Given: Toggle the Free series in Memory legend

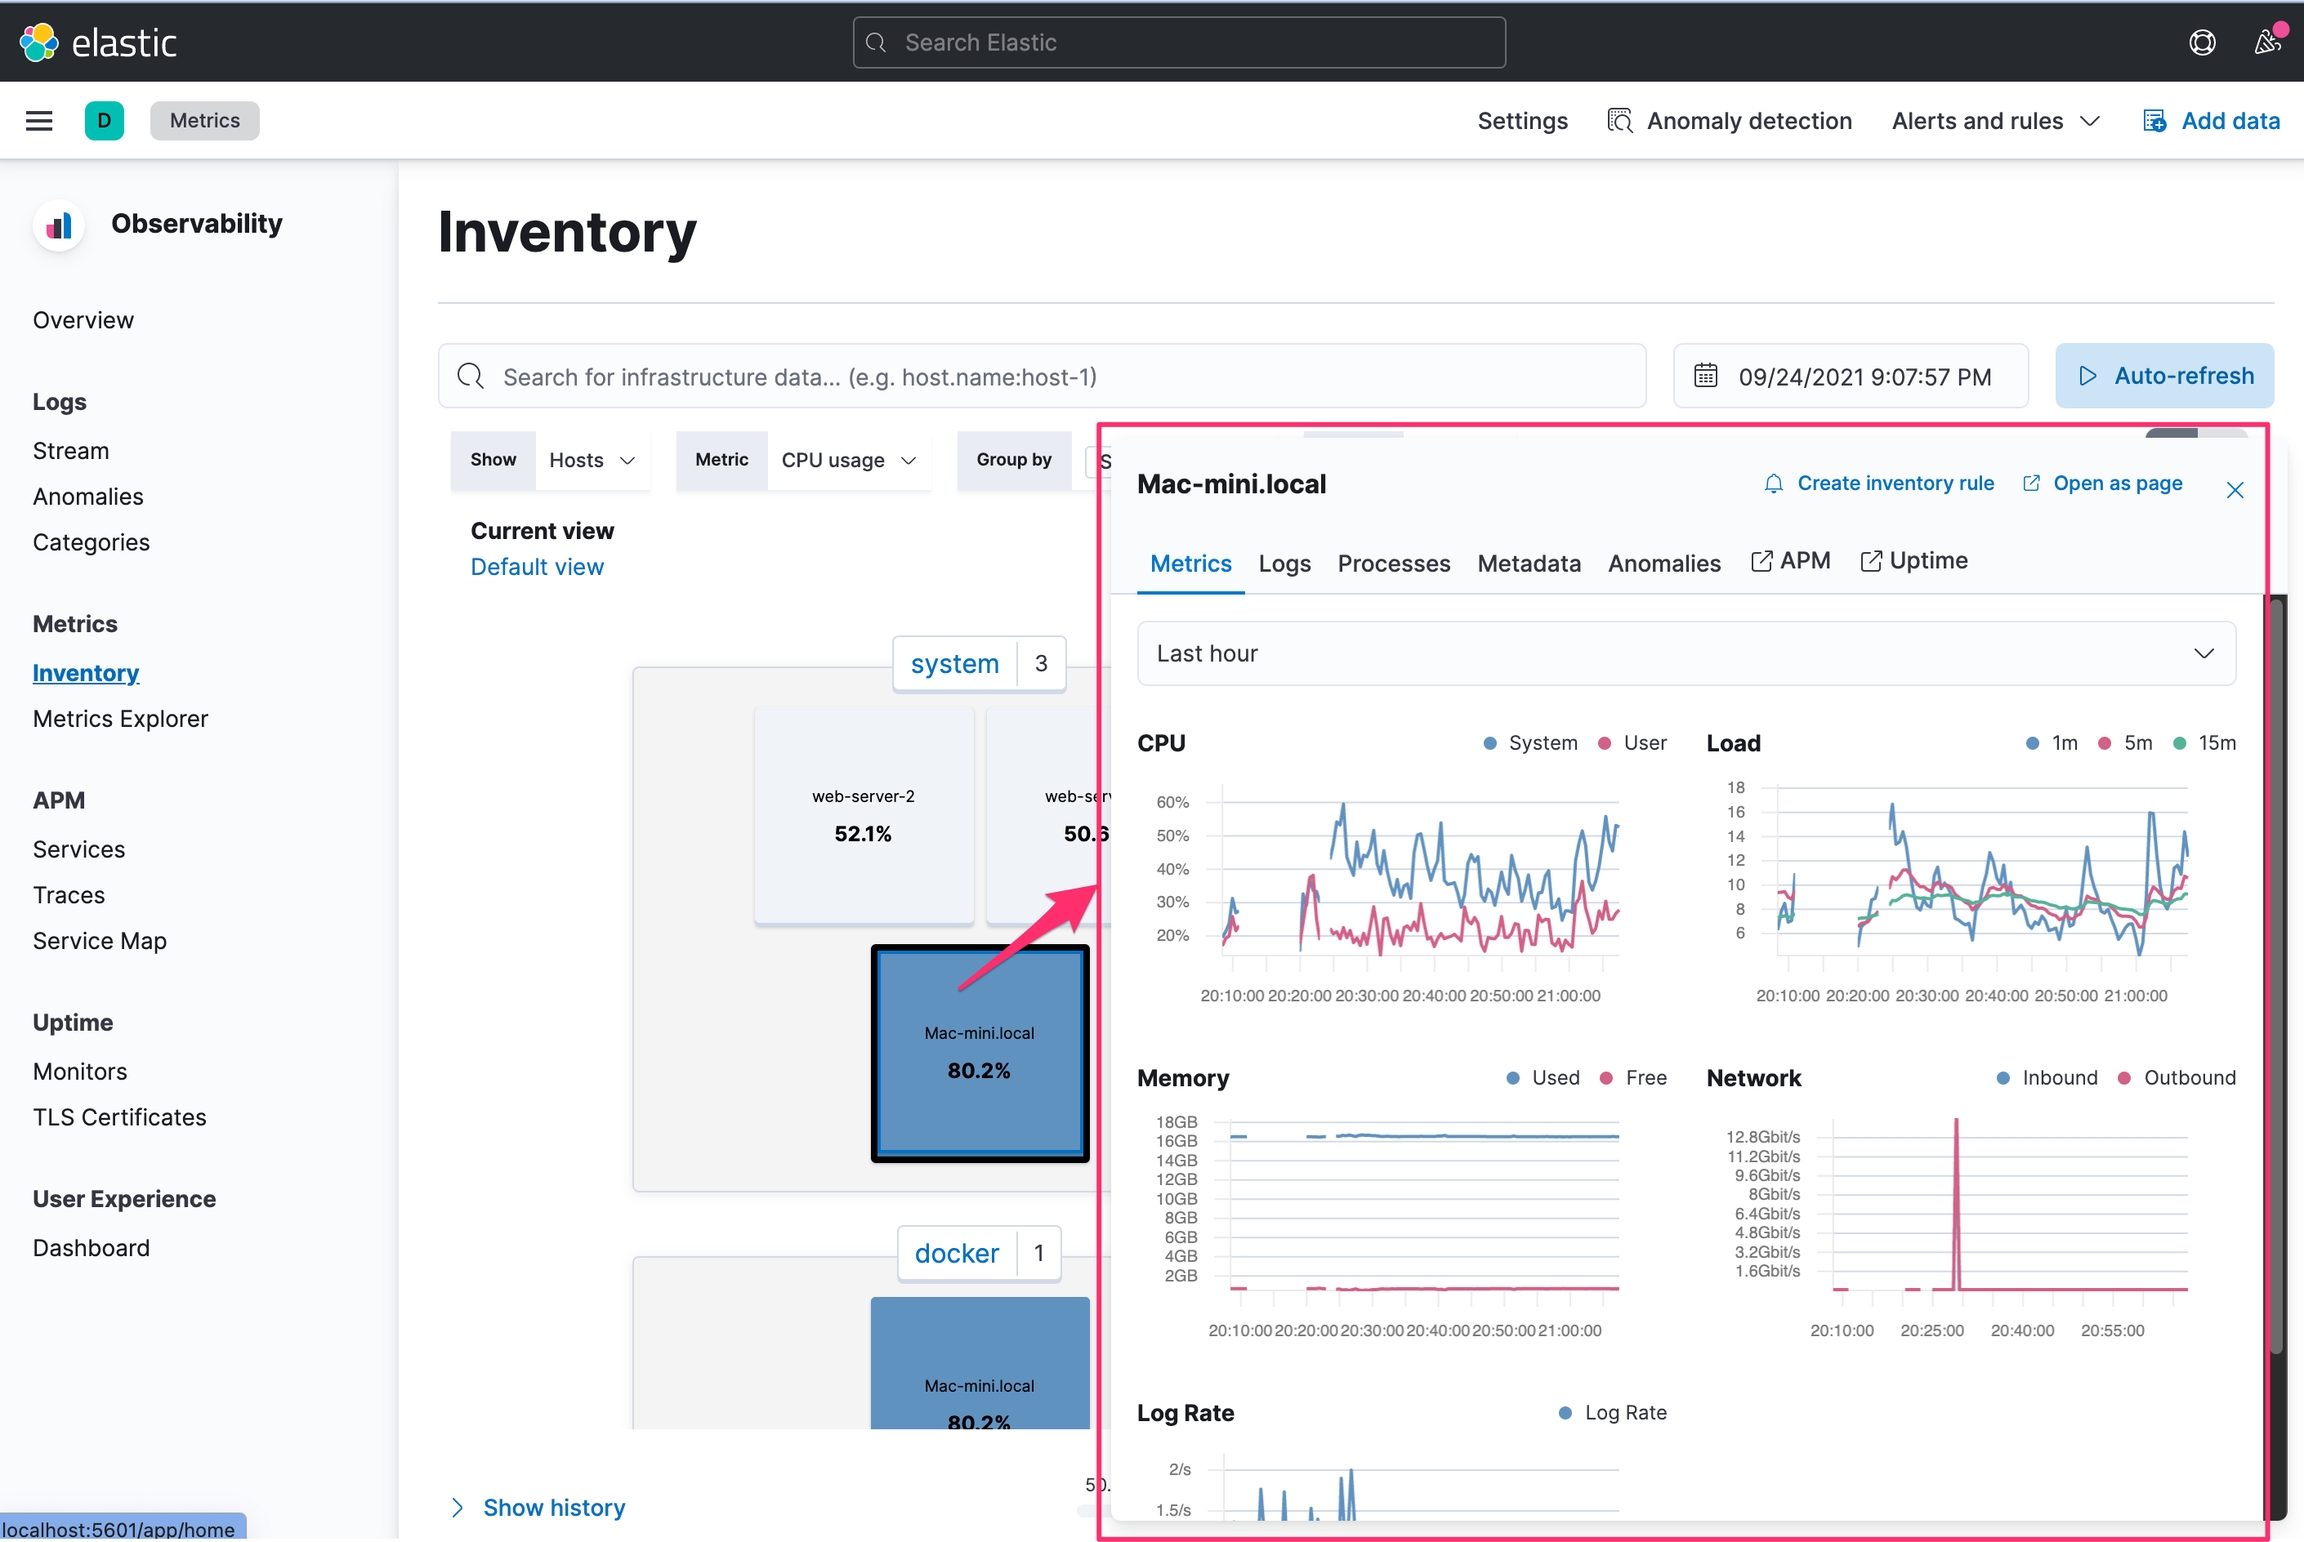Looking at the screenshot, I should (x=1633, y=1078).
